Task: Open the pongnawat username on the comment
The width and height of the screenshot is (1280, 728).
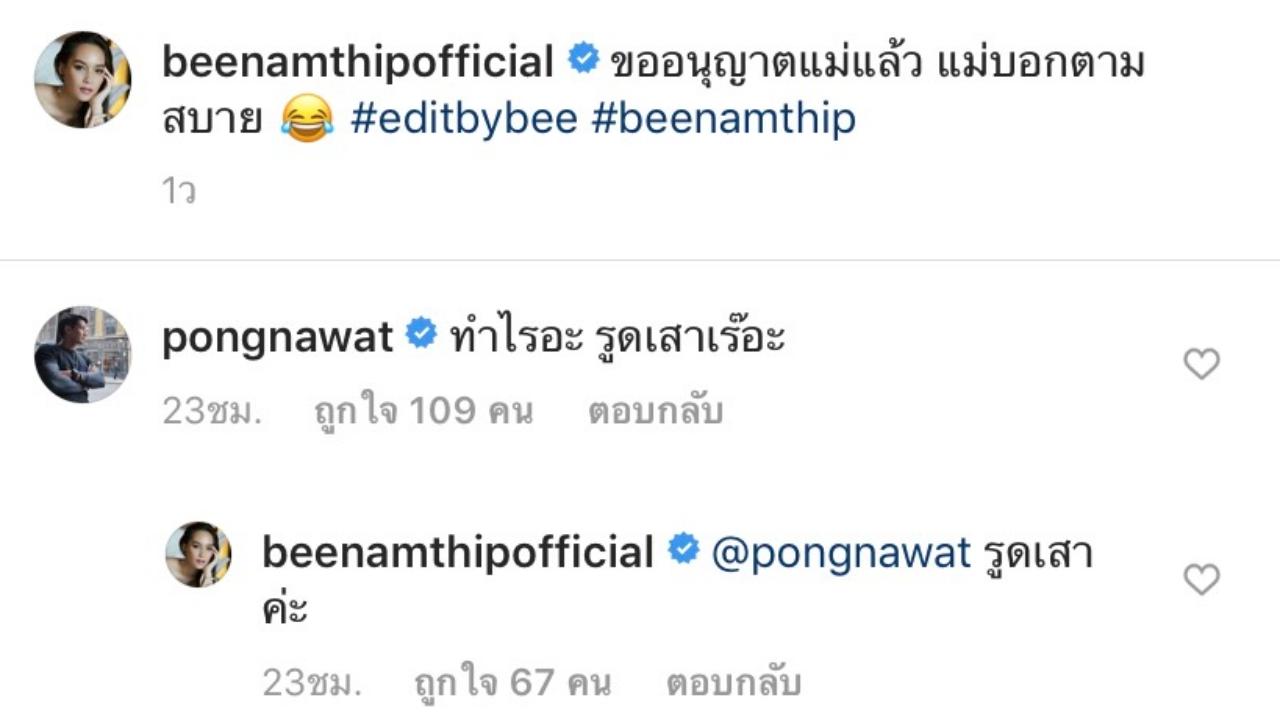Action: pos(277,338)
